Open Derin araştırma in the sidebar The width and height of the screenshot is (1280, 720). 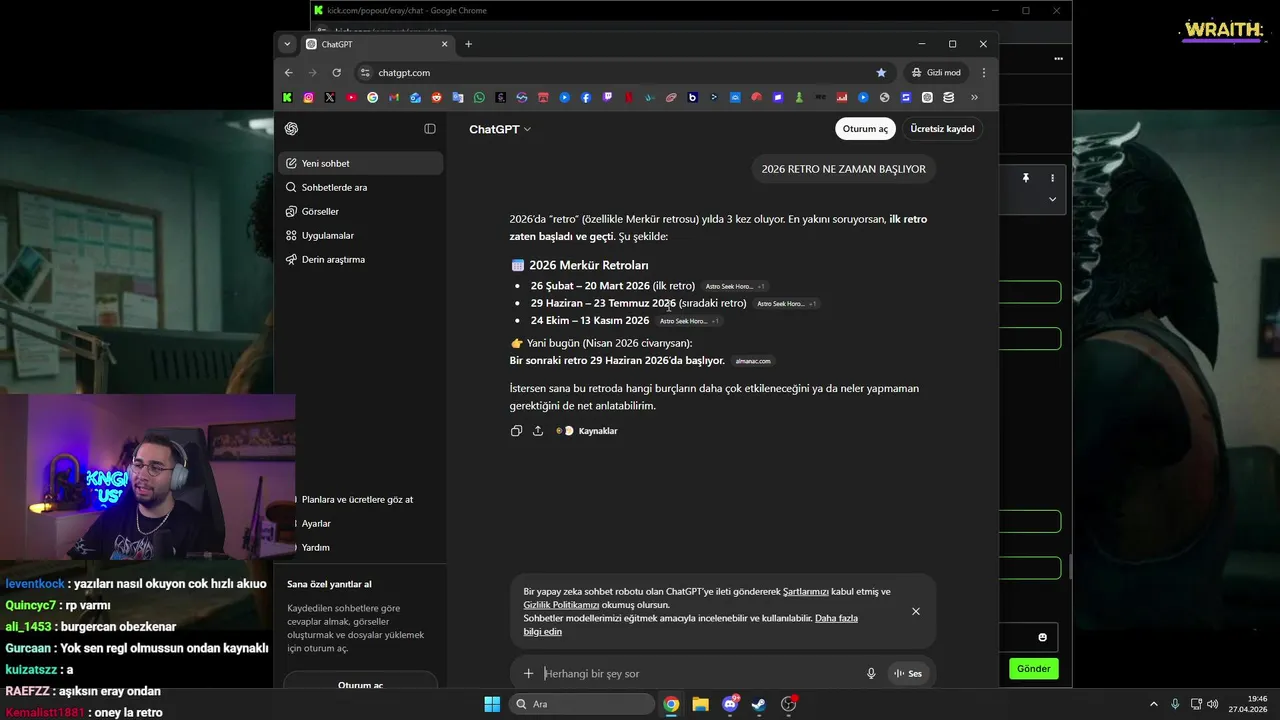(360, 259)
